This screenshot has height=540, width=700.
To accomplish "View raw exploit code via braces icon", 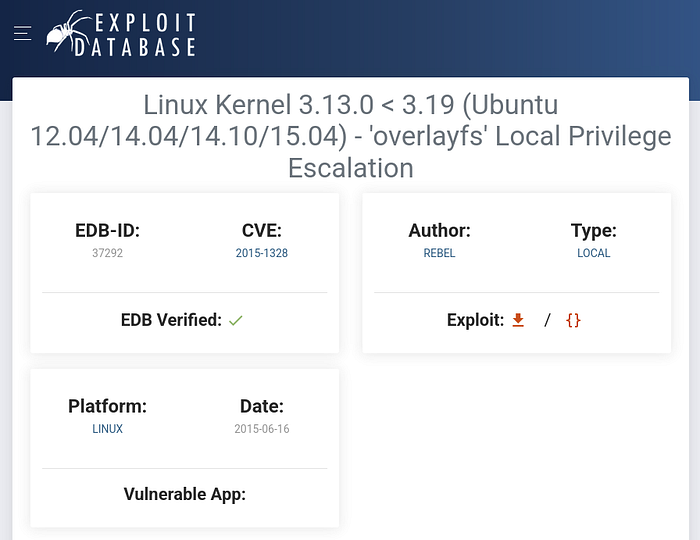I will (x=573, y=320).
